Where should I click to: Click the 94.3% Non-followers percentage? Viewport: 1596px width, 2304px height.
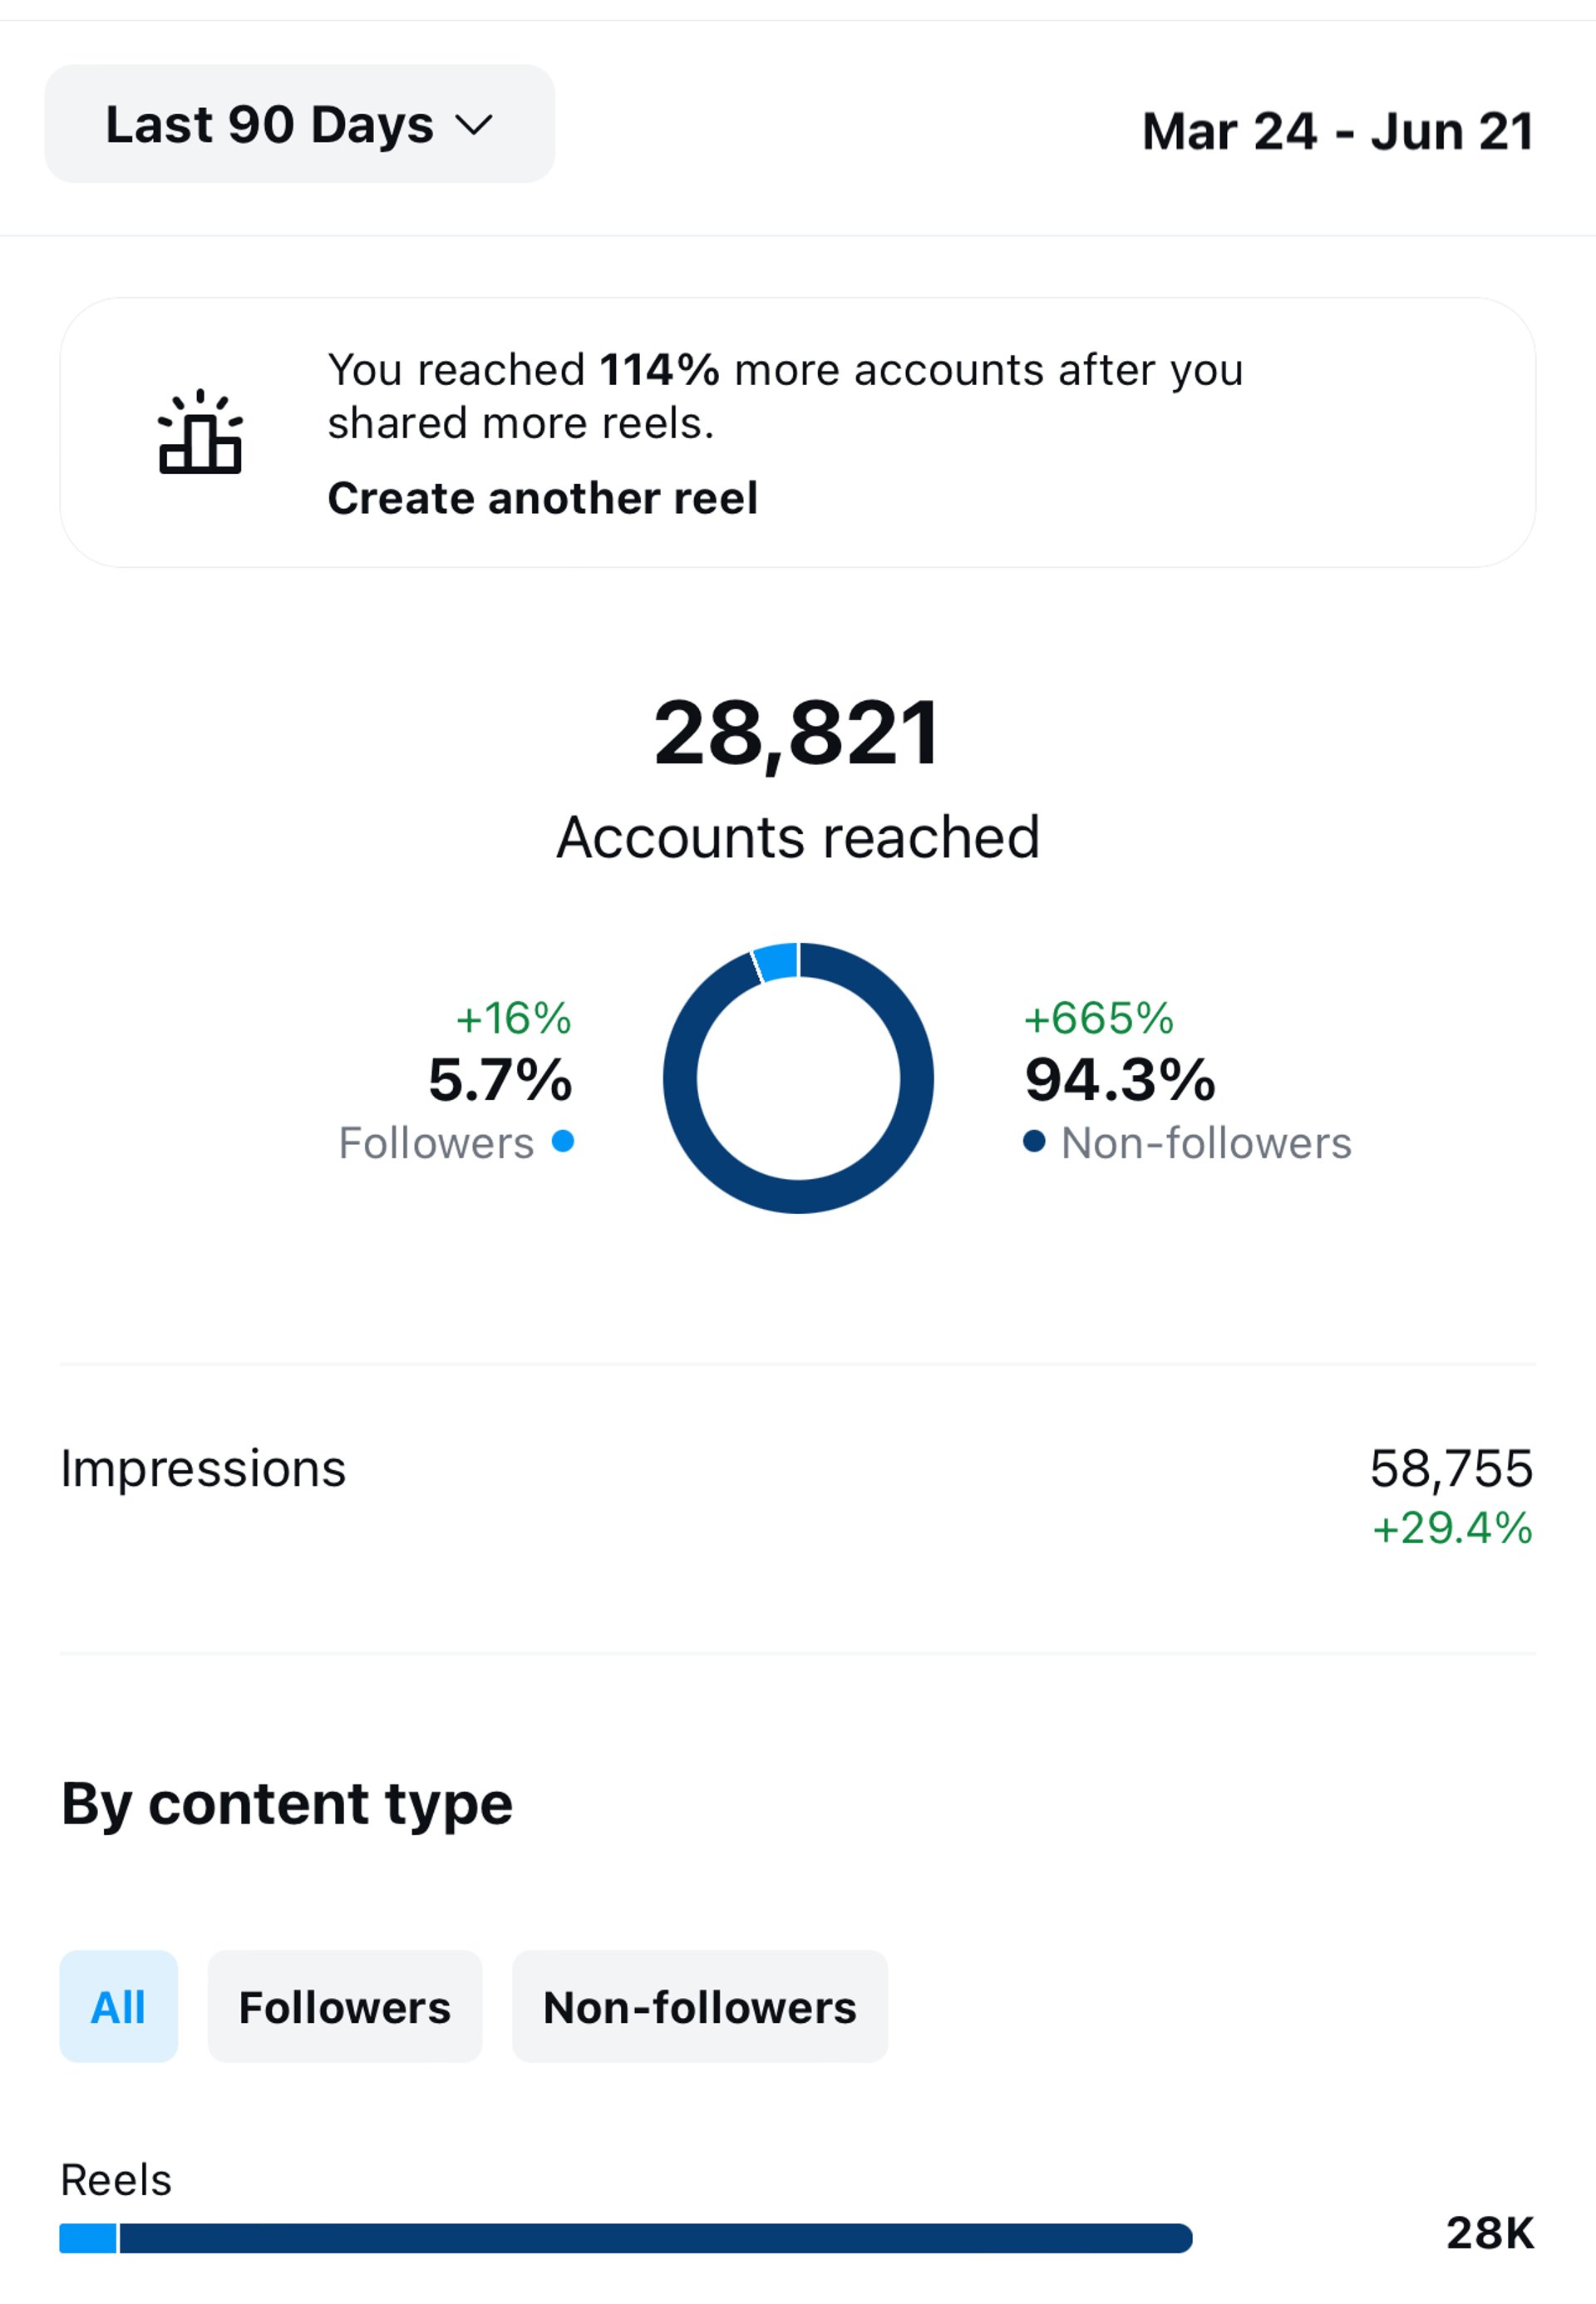(x=1120, y=1081)
